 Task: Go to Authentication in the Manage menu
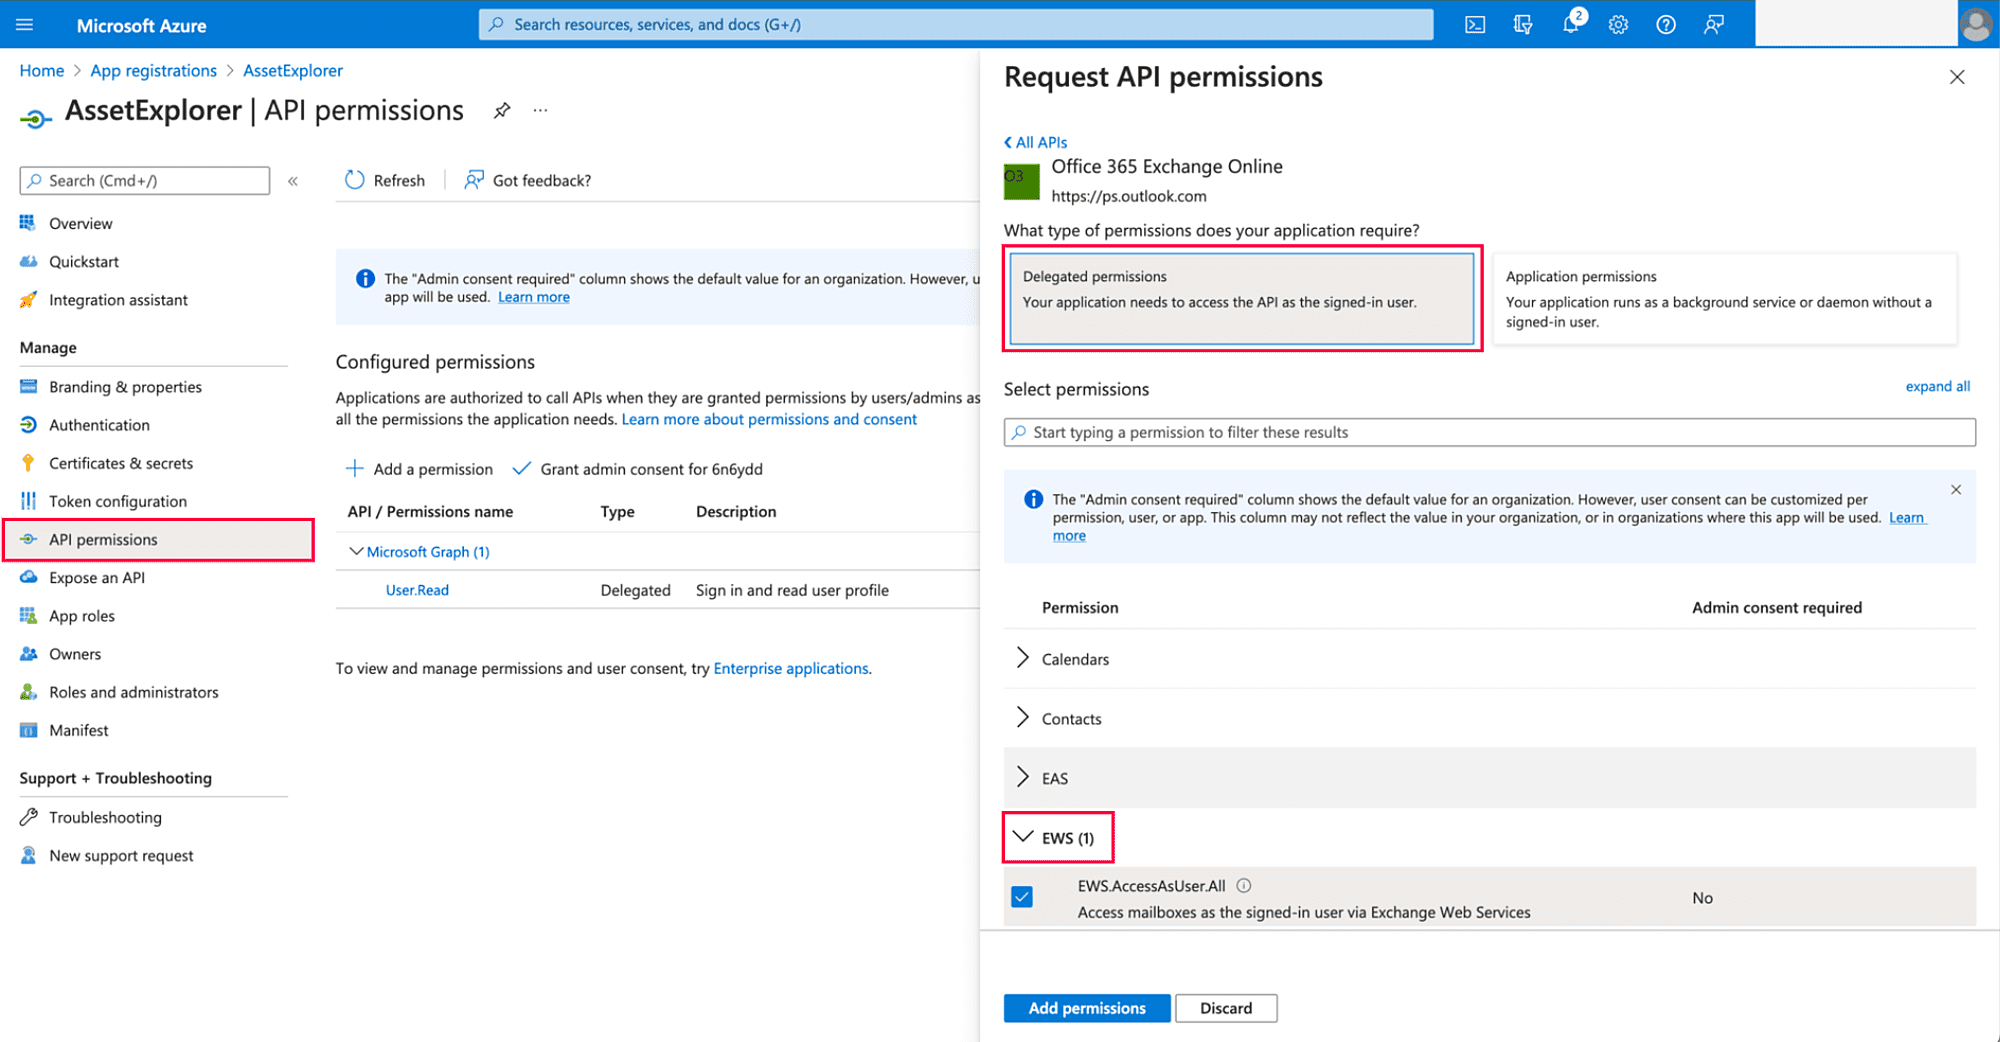99,425
